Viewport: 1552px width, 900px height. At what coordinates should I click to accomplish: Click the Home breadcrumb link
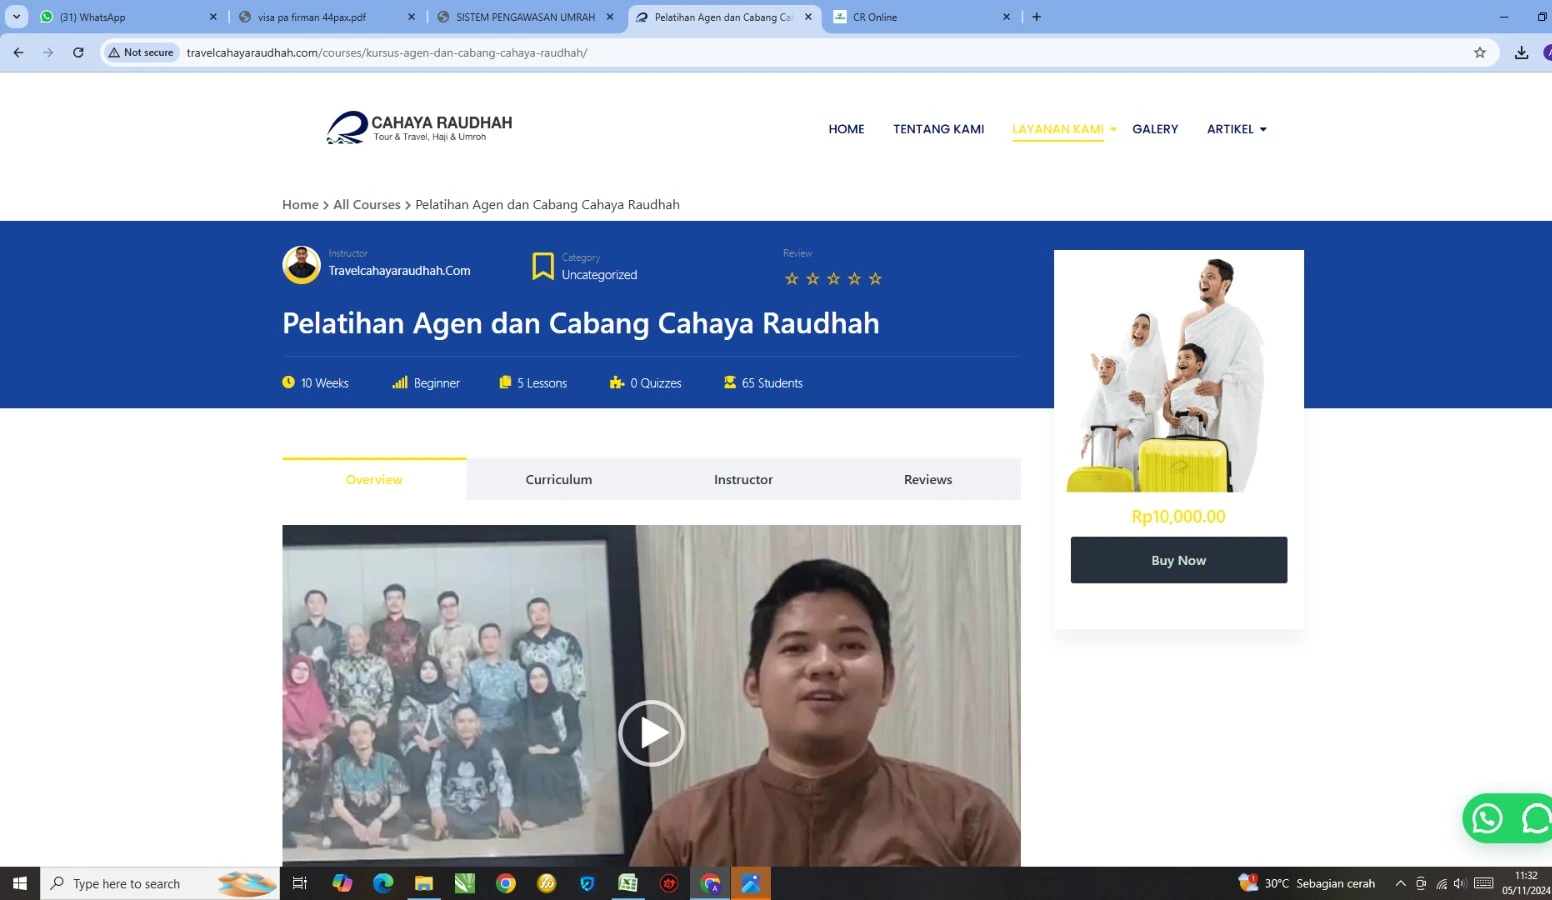(300, 204)
